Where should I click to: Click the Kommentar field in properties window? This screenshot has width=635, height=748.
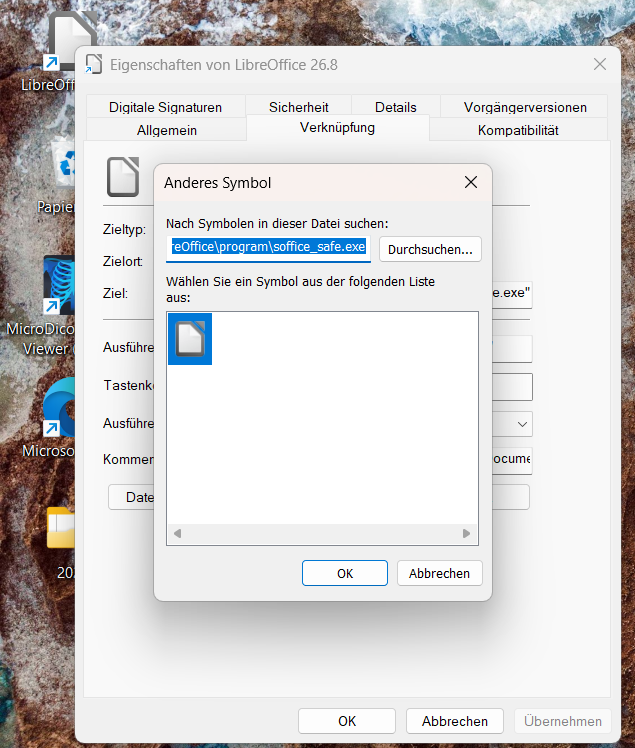pyautogui.click(x=512, y=460)
